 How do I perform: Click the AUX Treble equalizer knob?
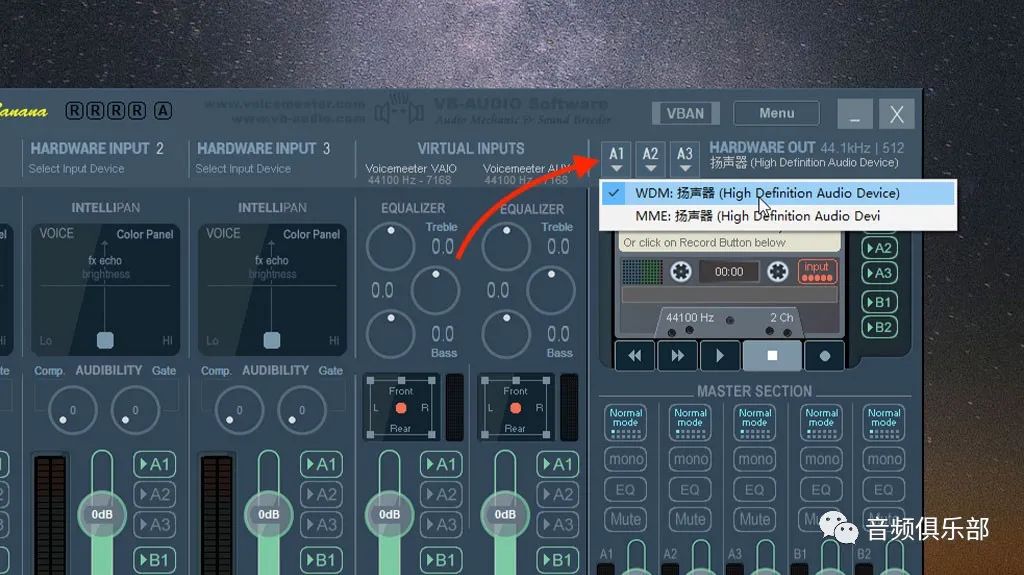tap(506, 246)
